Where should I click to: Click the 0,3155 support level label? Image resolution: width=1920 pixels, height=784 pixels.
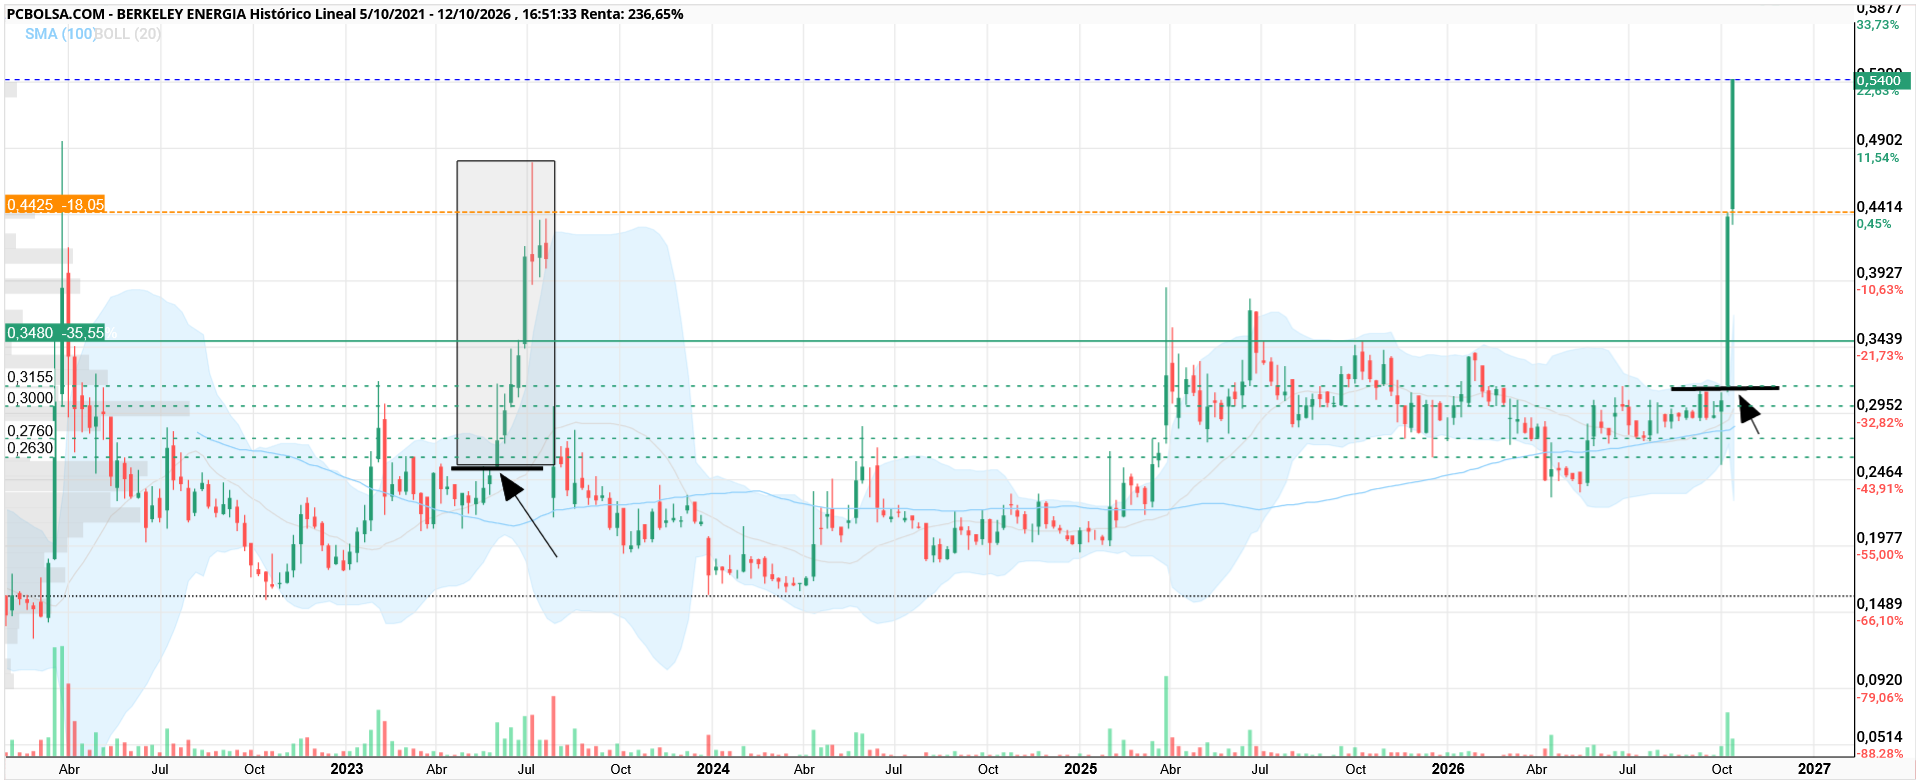pos(30,378)
